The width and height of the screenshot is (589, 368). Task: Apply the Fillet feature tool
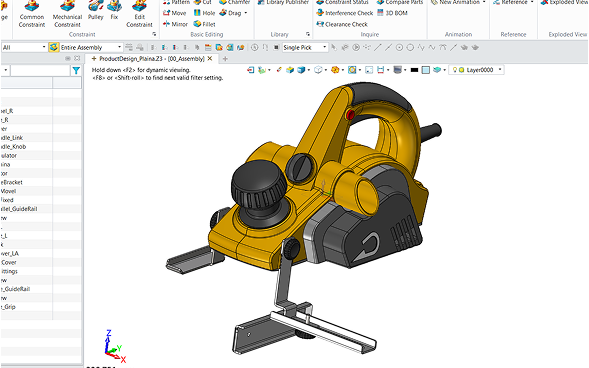pos(204,24)
